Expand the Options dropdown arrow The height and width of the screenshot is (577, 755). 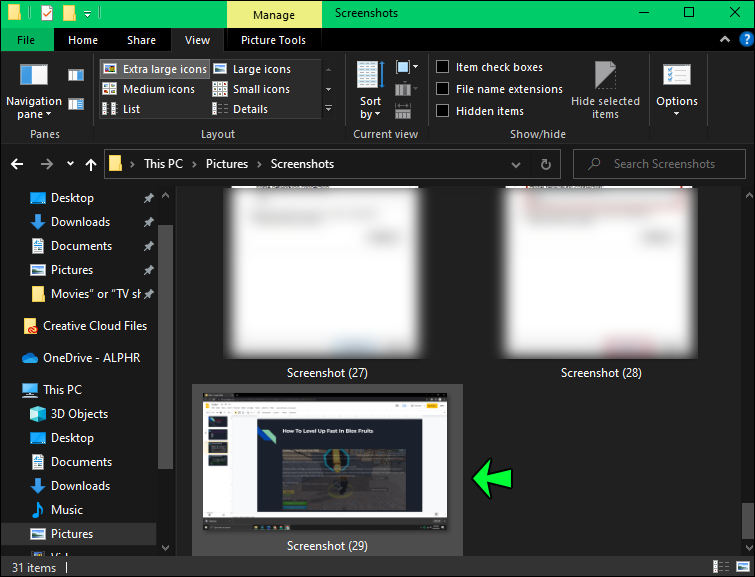(677, 114)
